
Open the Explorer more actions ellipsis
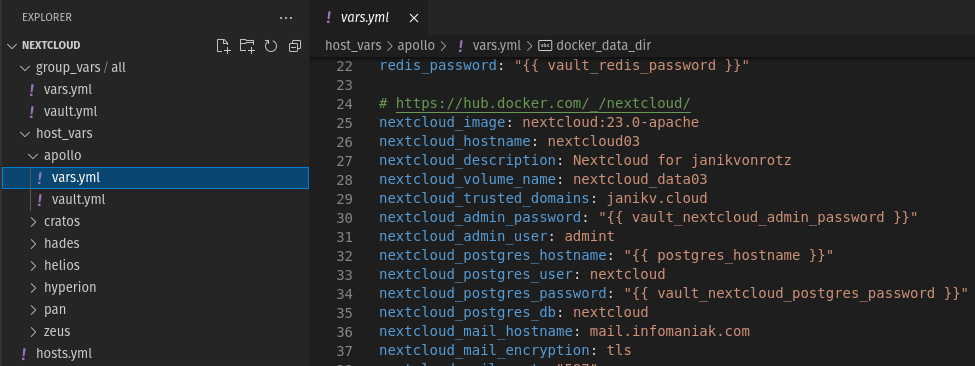pos(286,17)
